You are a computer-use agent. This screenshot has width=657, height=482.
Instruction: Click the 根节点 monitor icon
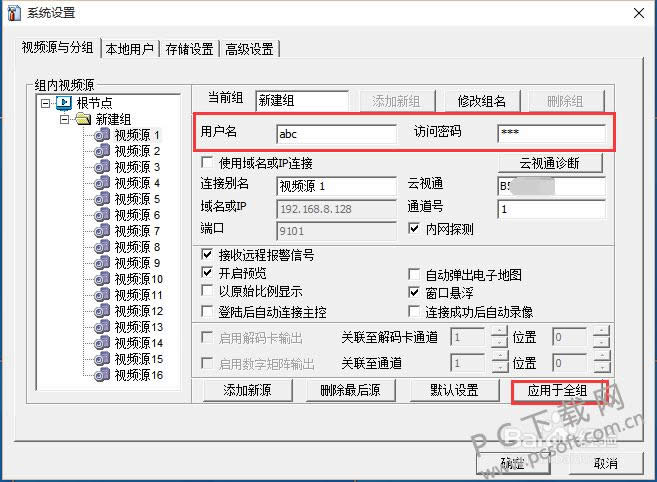64,103
